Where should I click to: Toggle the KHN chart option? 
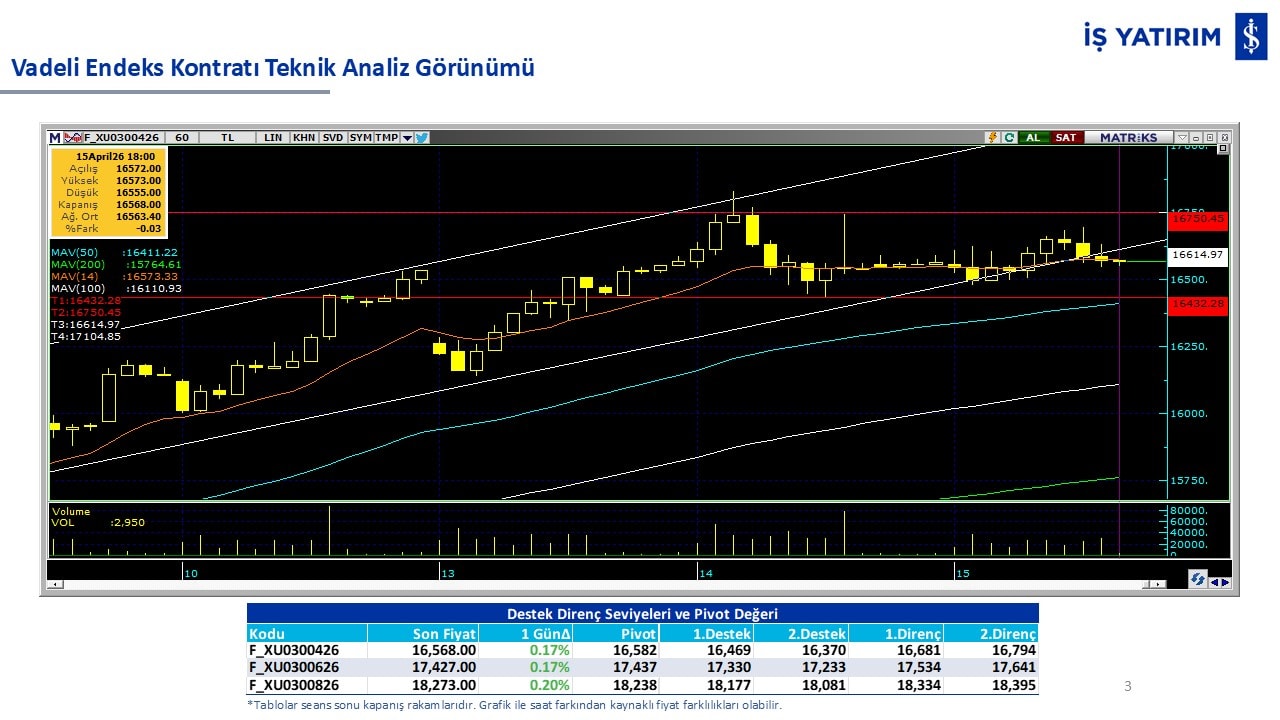pyautogui.click(x=303, y=138)
